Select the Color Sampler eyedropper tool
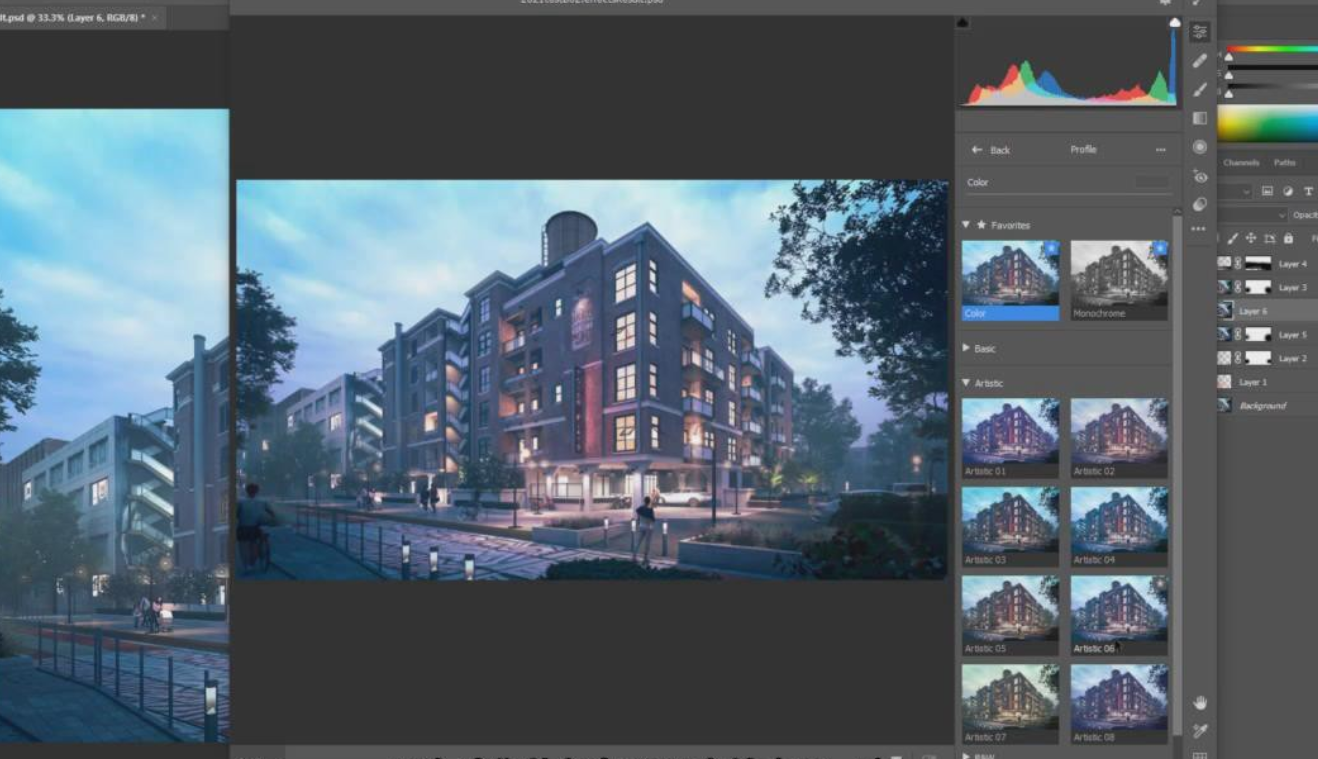 (x=1200, y=732)
